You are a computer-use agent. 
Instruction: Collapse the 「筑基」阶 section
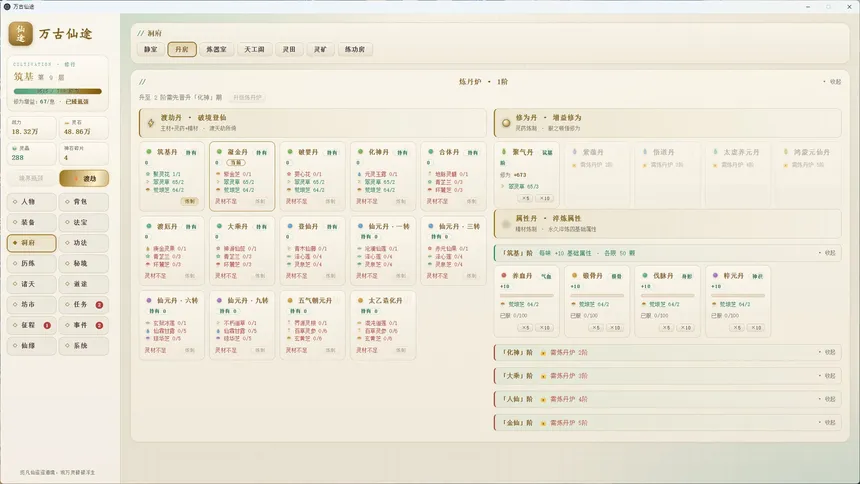(x=827, y=253)
